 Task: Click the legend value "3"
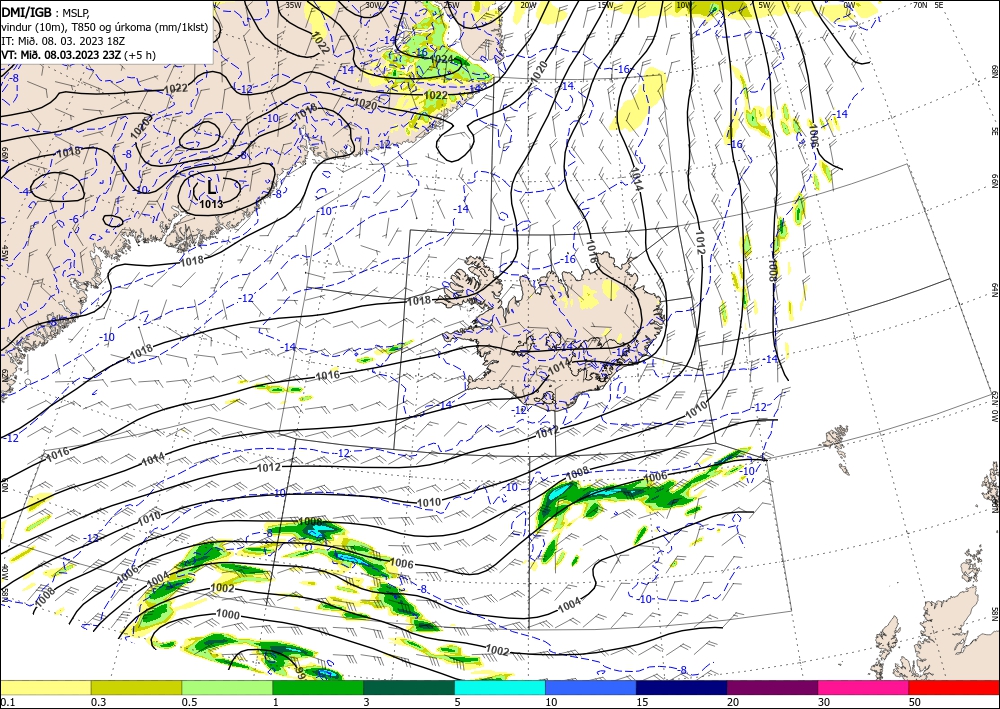point(366,702)
